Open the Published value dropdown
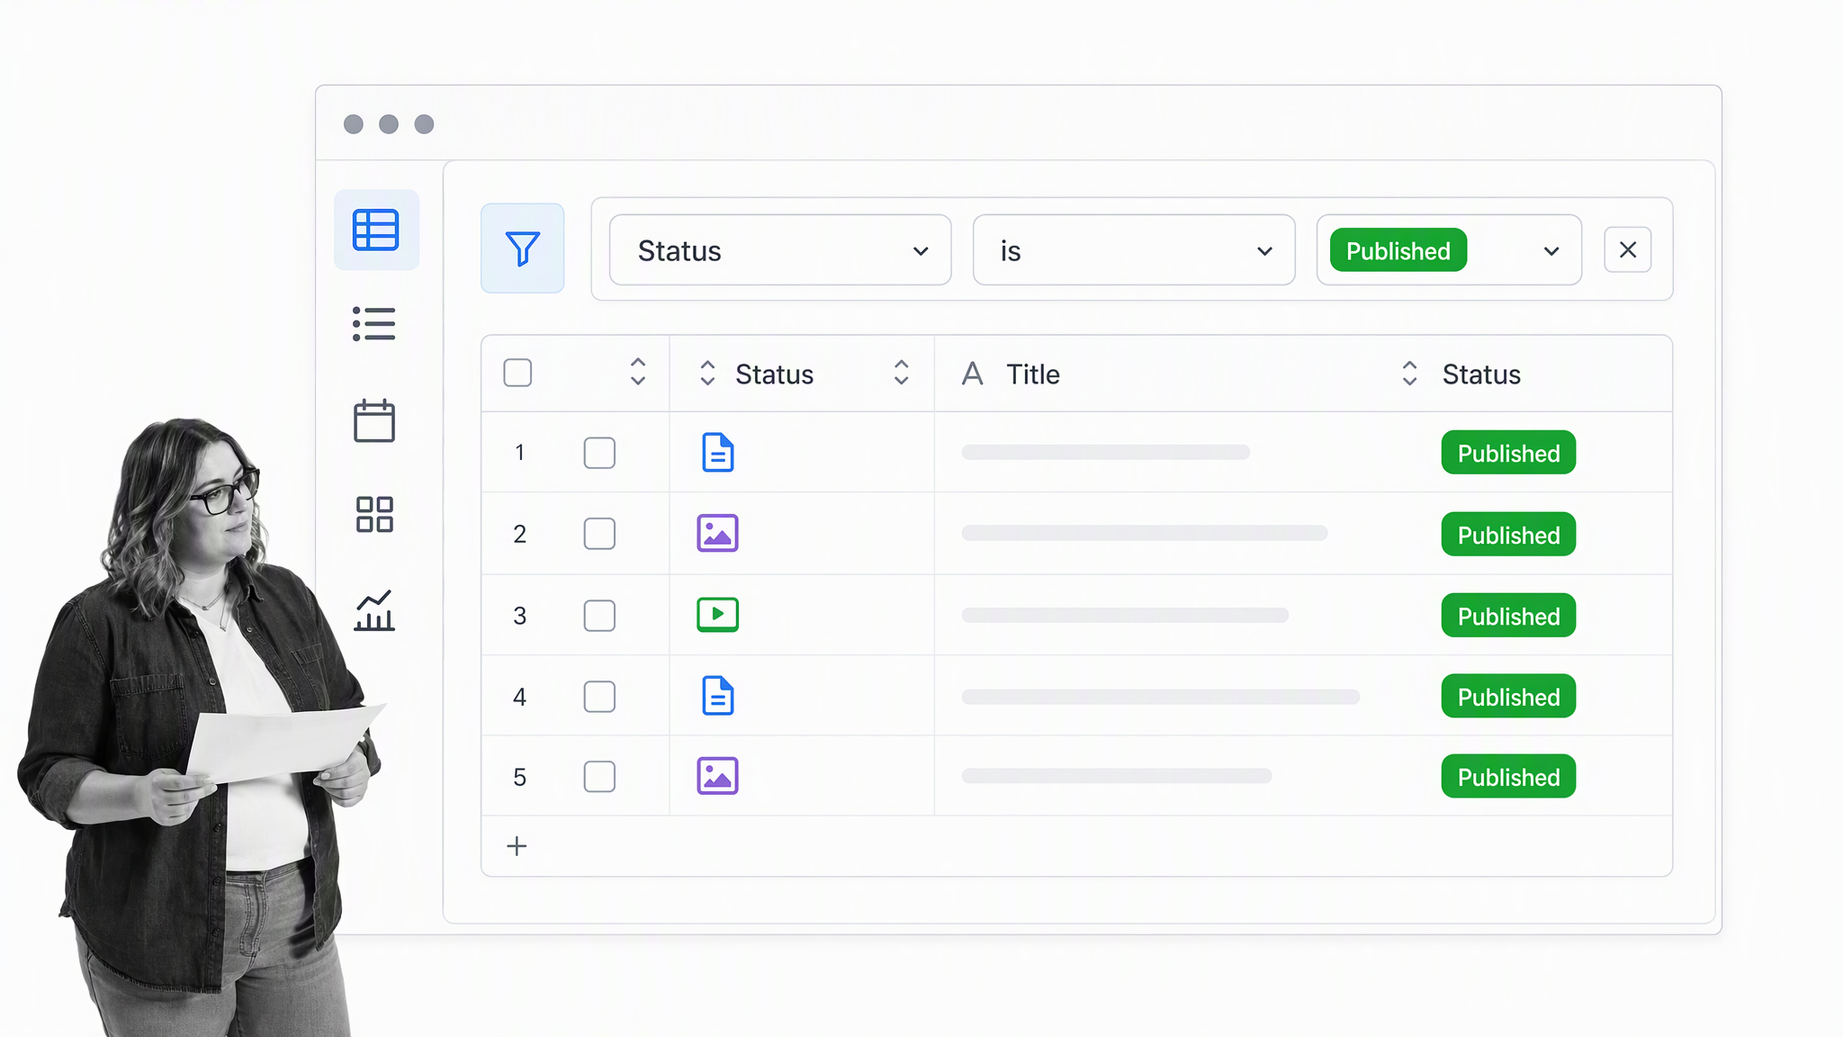Screen dimensions: 1843x1037 (x=1449, y=250)
